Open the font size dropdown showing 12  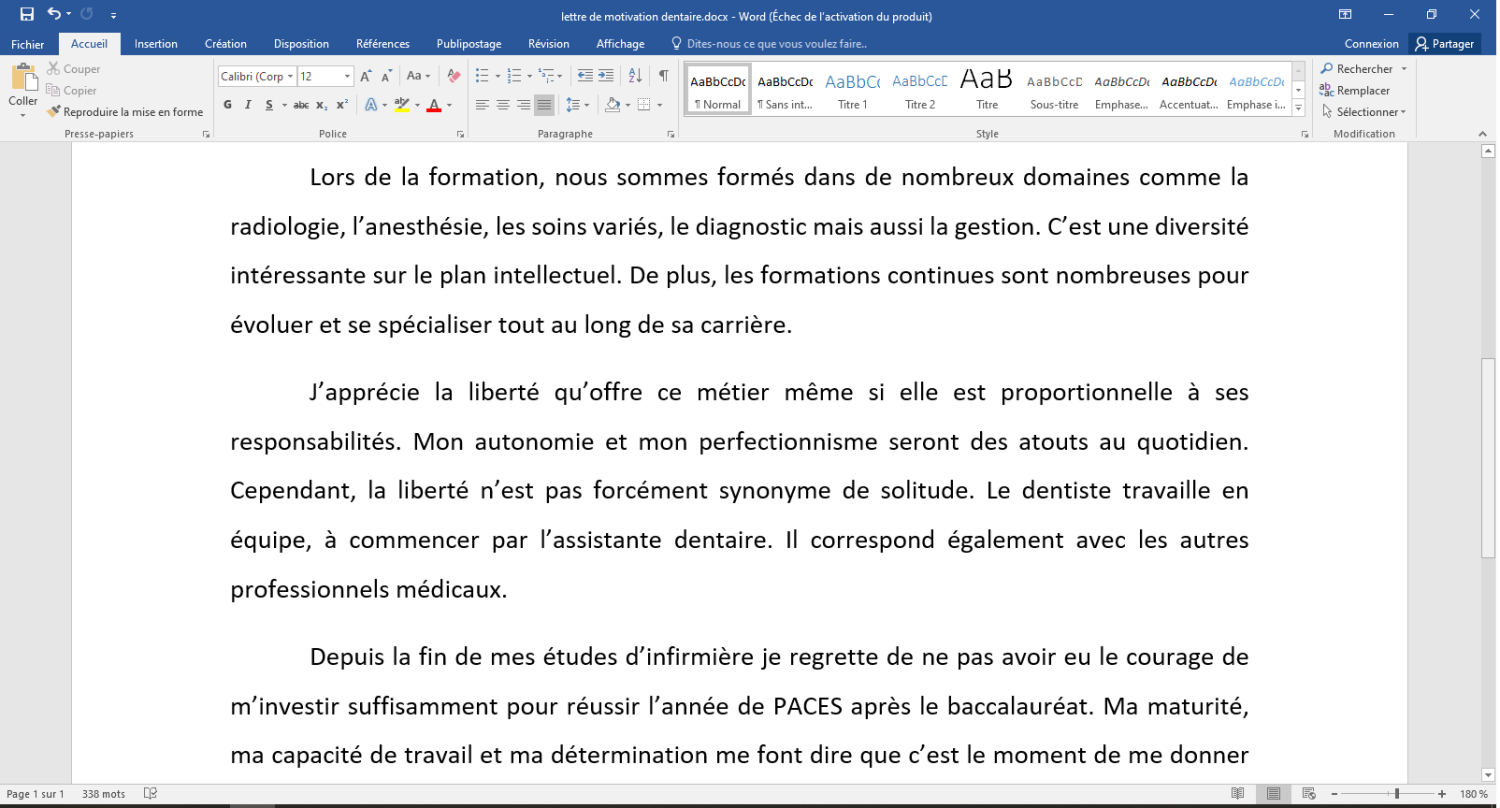coord(326,76)
